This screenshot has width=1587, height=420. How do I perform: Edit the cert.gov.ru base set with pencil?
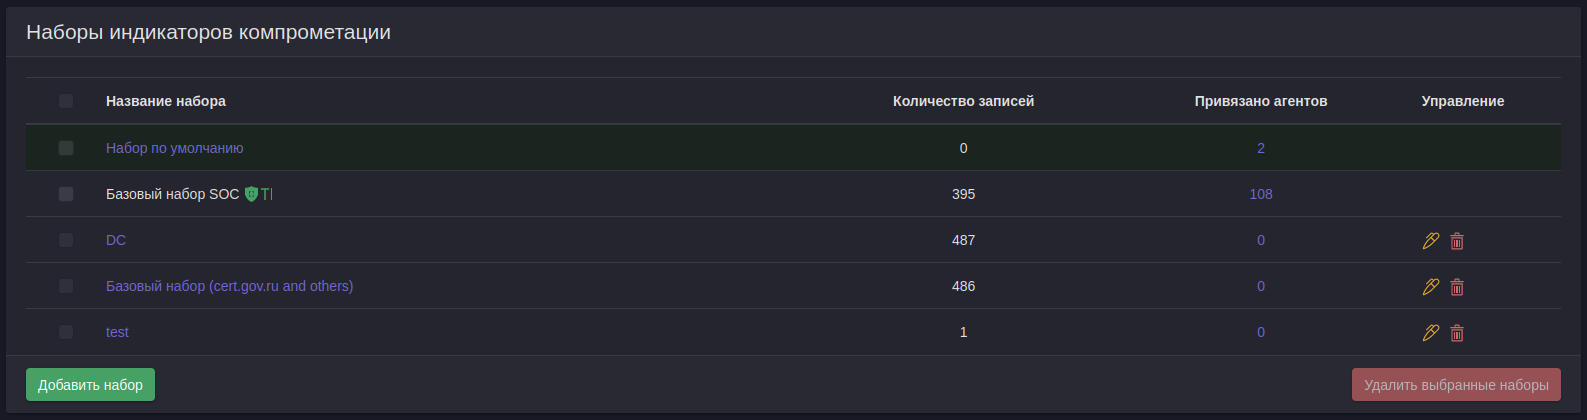pyautogui.click(x=1431, y=286)
